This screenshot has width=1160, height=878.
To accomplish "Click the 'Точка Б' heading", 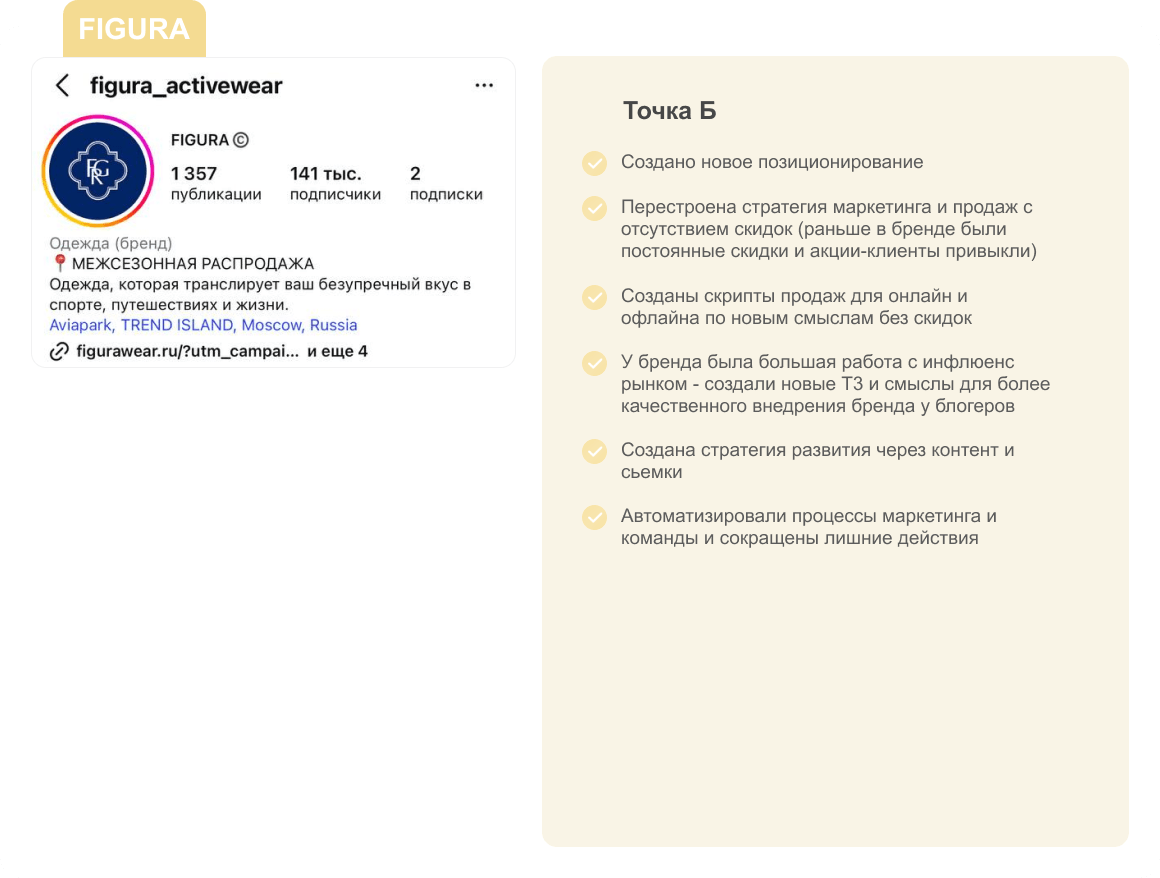I will [x=670, y=110].
